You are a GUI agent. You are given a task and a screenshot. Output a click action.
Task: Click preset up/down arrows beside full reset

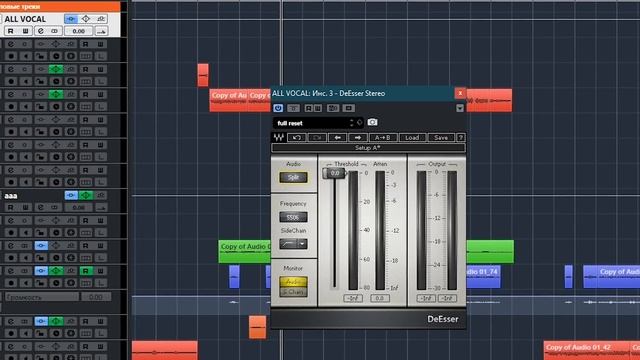click(351, 123)
